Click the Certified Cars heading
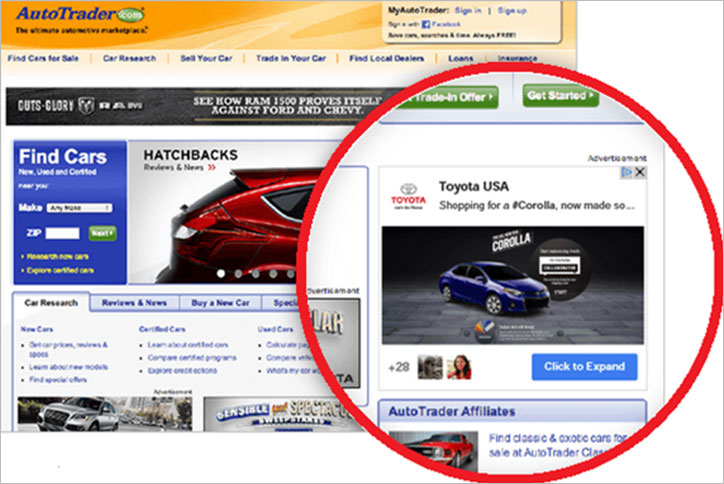Image resolution: width=724 pixels, height=484 pixels. (162, 329)
